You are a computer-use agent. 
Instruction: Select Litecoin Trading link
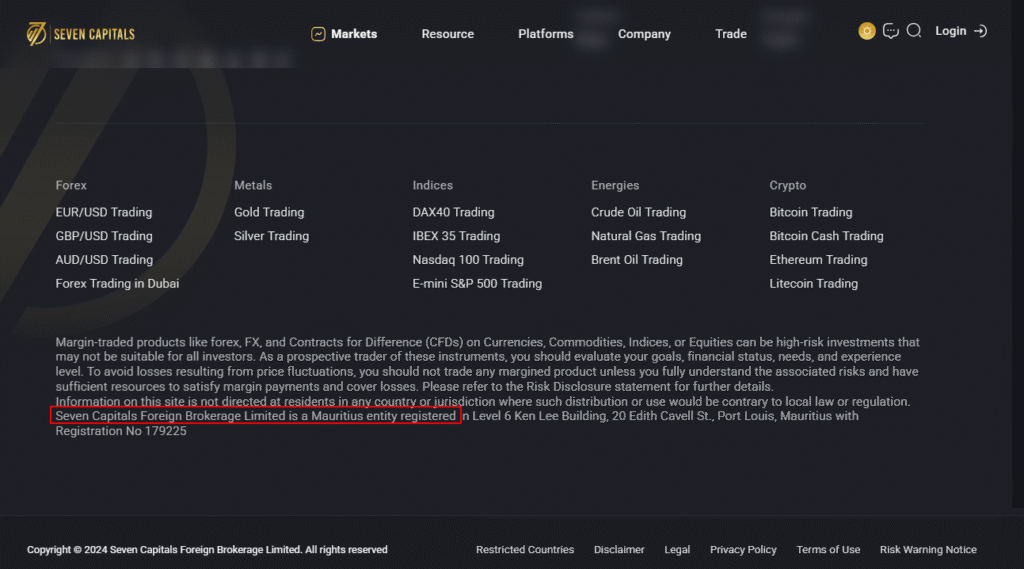pyautogui.click(x=814, y=284)
